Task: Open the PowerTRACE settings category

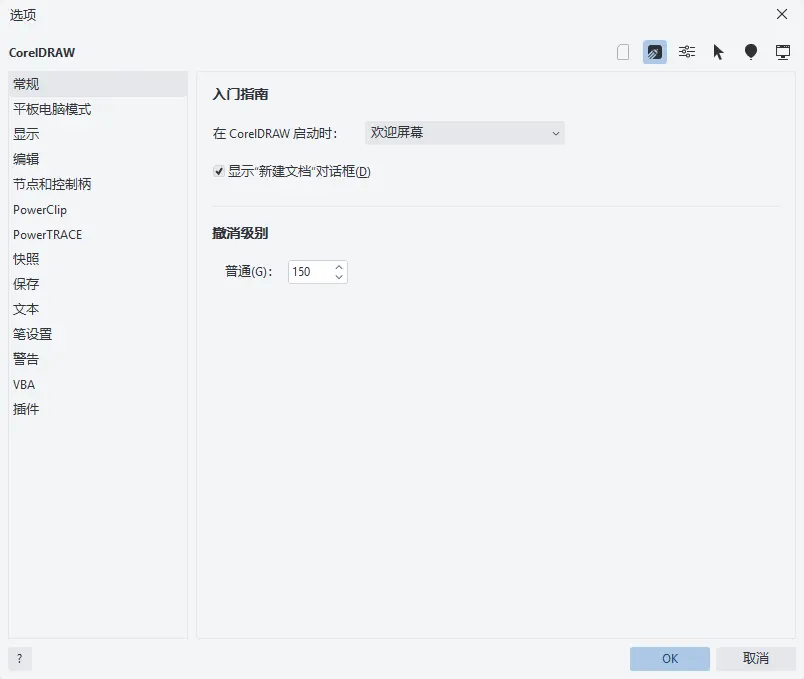Action: point(98,234)
